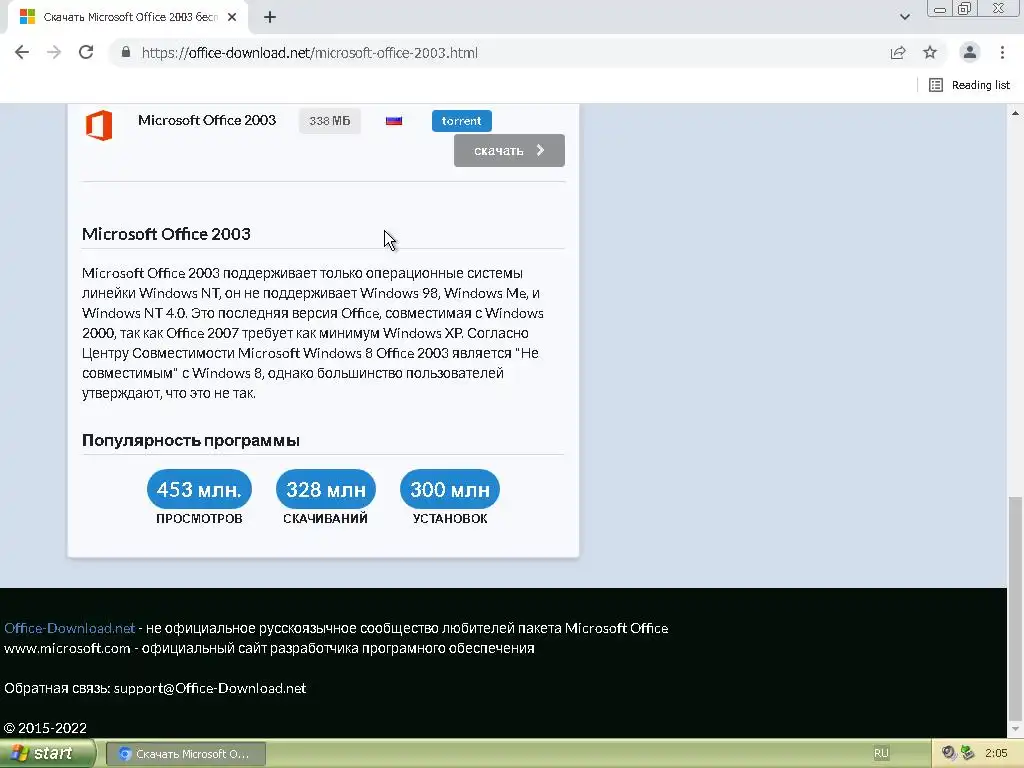Click the orange Office logo icon

[99, 125]
